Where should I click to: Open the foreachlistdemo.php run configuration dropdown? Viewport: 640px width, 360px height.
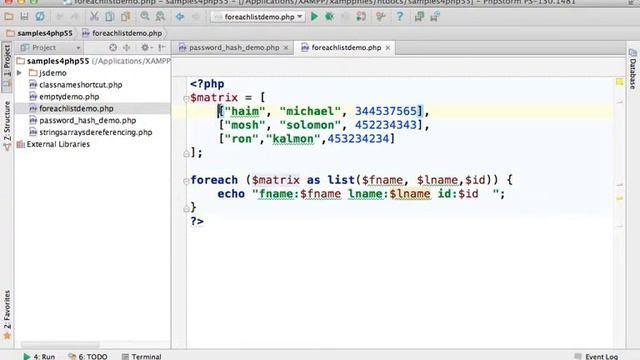click(258, 17)
